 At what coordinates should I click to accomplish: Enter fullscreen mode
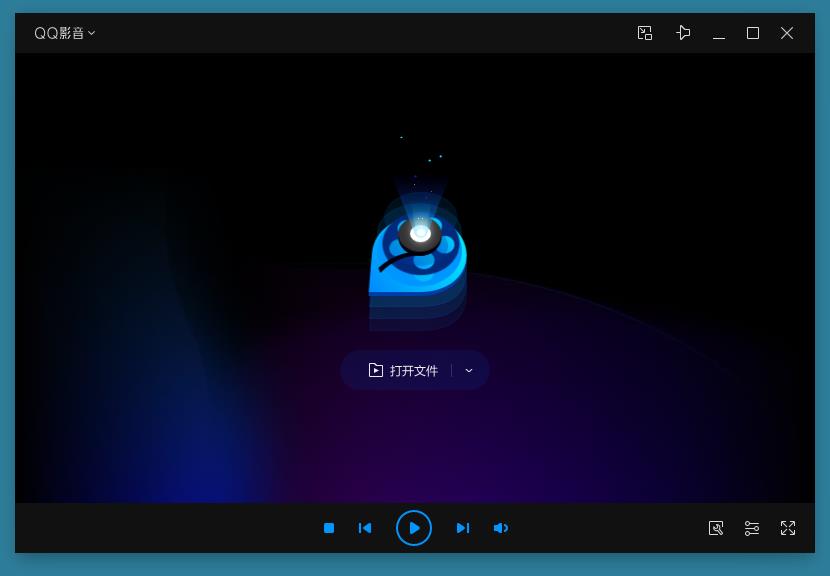click(788, 528)
